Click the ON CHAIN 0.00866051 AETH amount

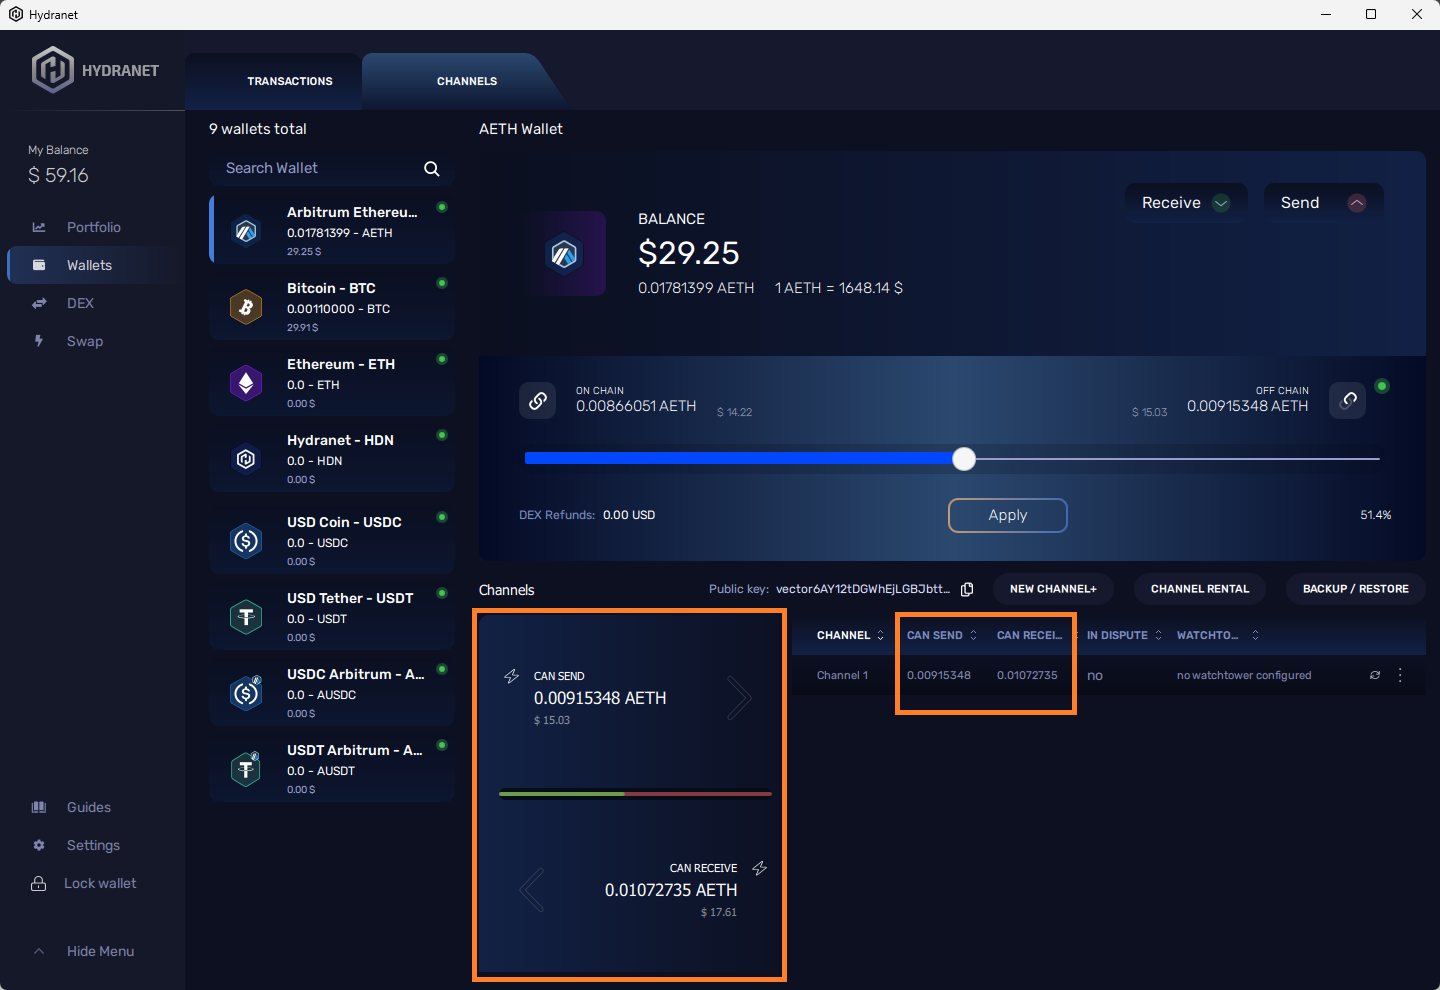pos(636,406)
